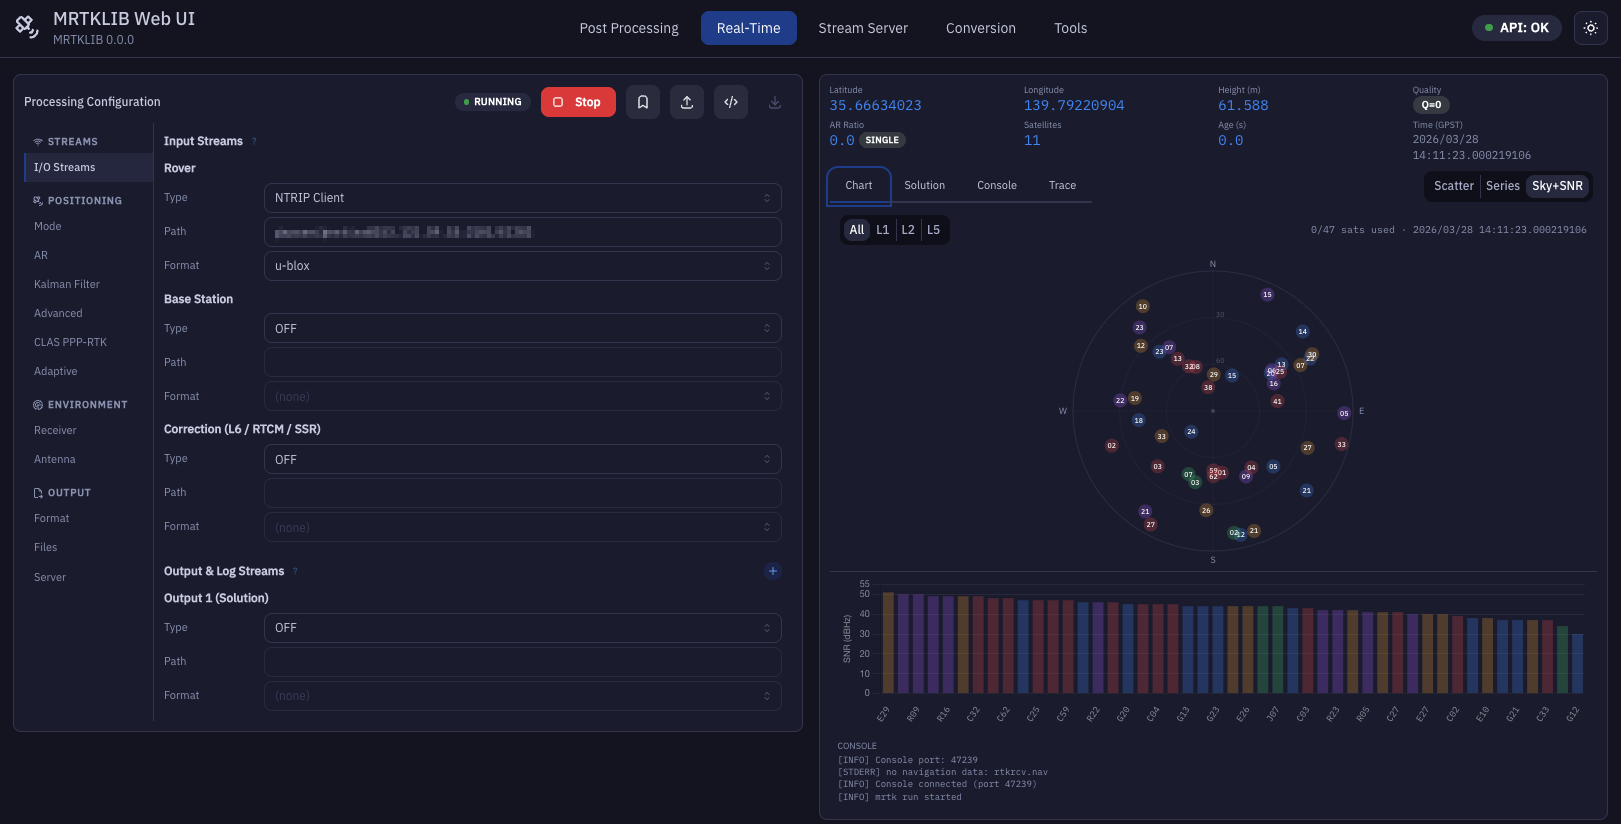Screen dimensions: 1621x824
Task: Open the Output 1 Type dropdown
Action: coord(522,628)
